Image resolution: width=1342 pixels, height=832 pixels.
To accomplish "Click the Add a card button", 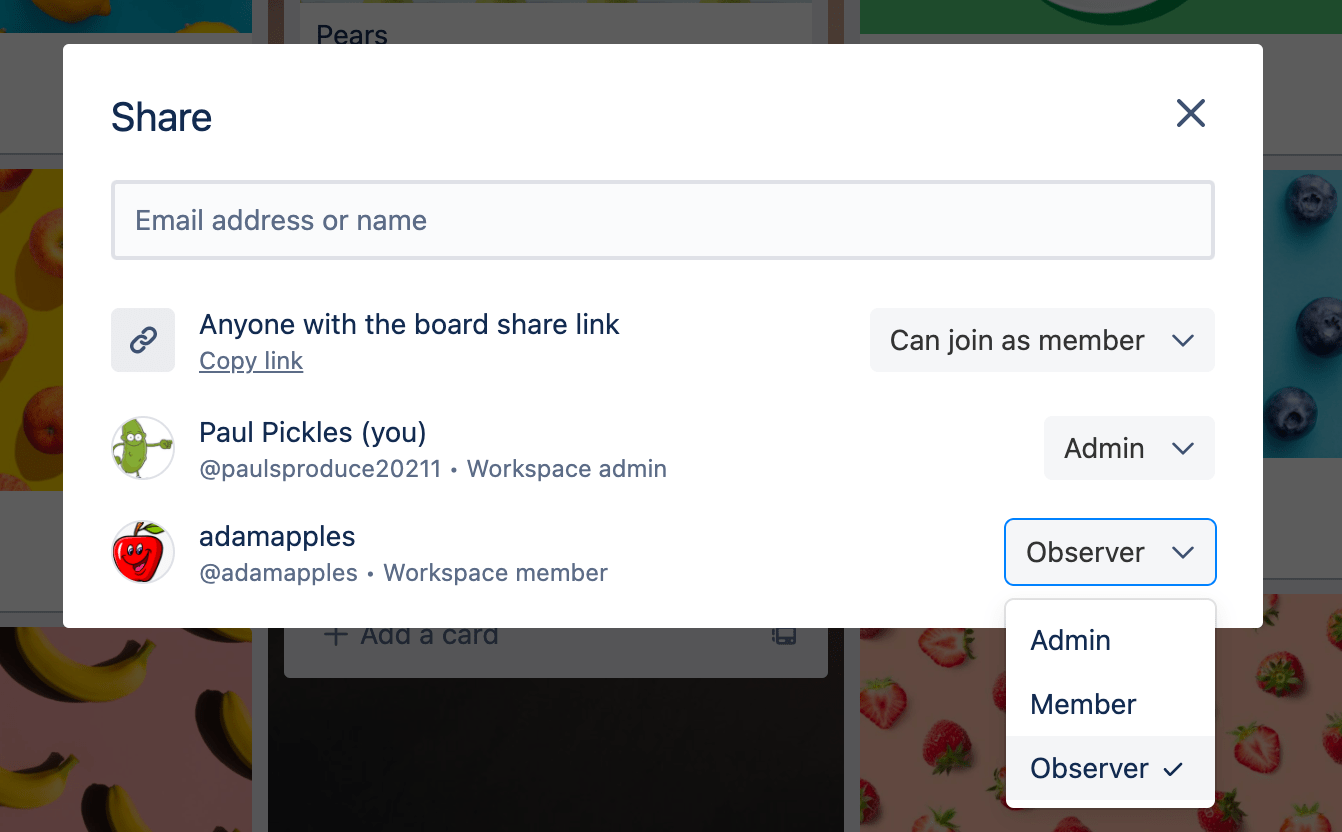I will click(428, 635).
